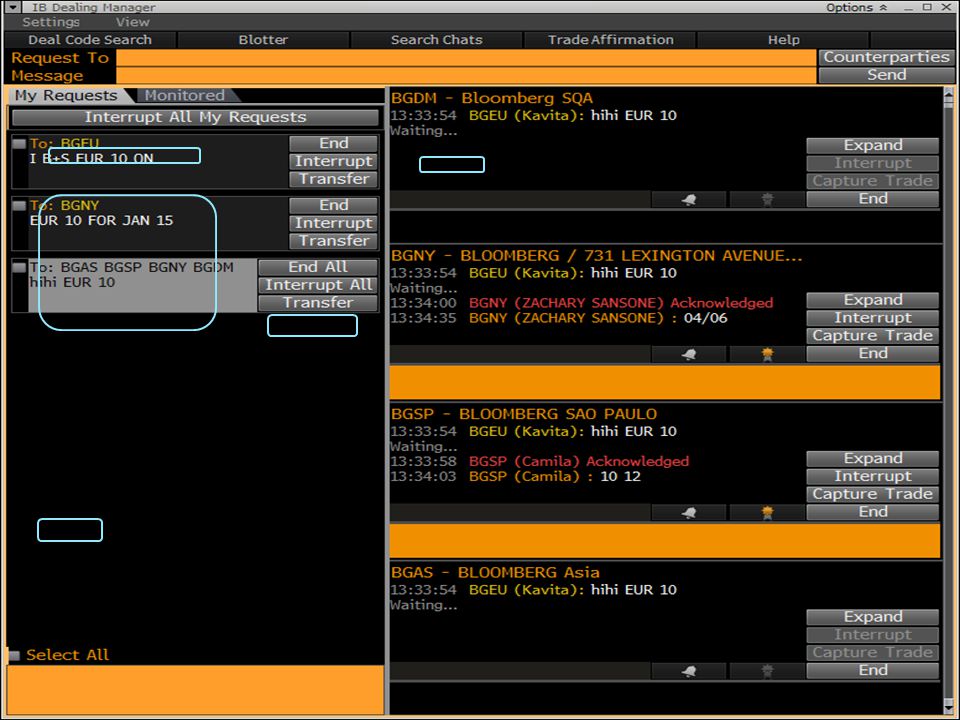Click the bell icon in BGAS chat
This screenshot has height=720, width=960.
click(689, 671)
